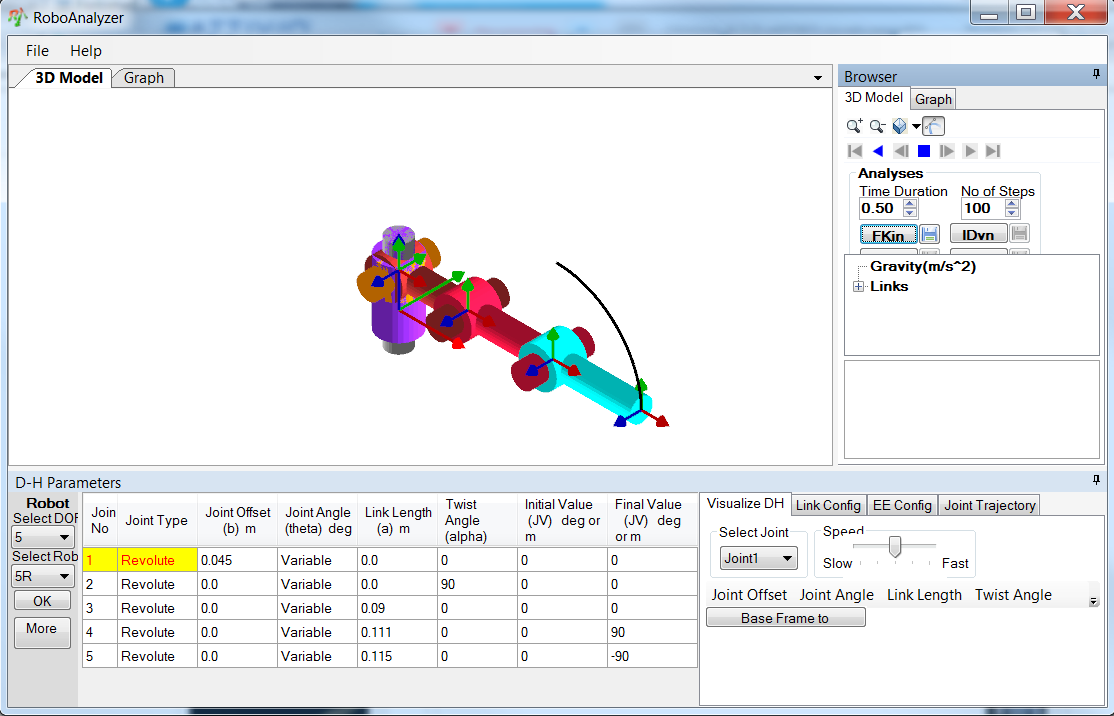Screen dimensions: 1114x716
Task: Save forward kinematics results icon
Action: [929, 234]
